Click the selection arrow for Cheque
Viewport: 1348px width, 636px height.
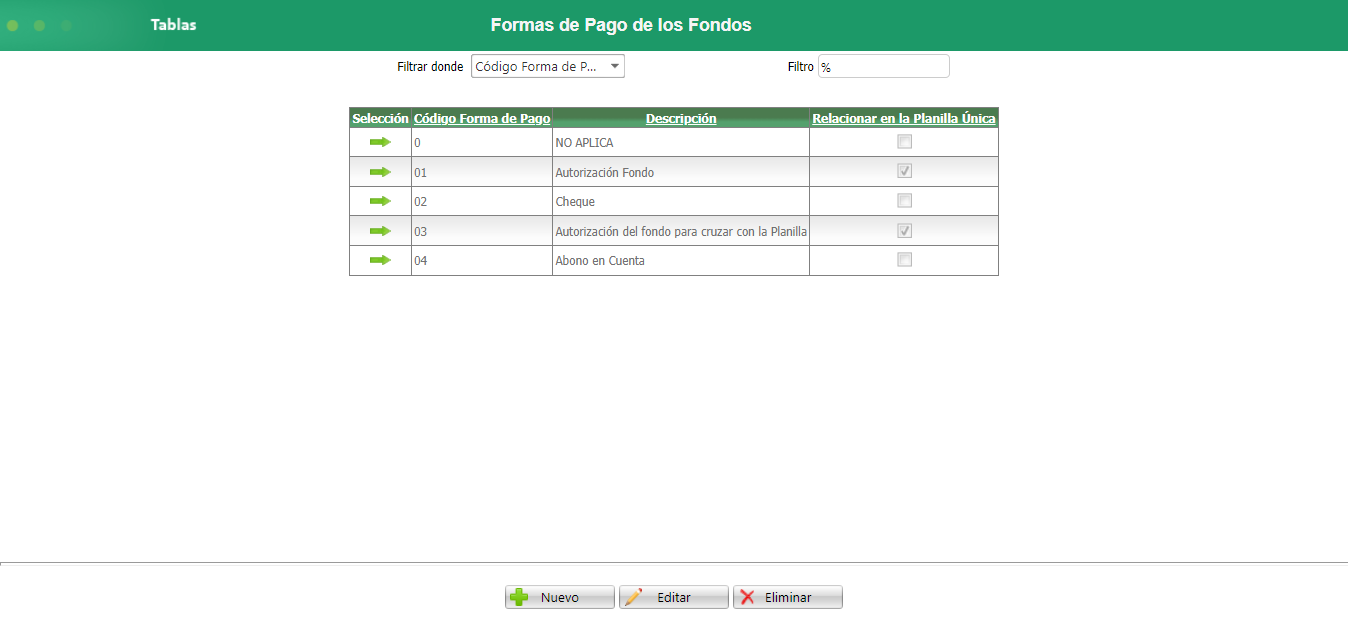tap(380, 200)
